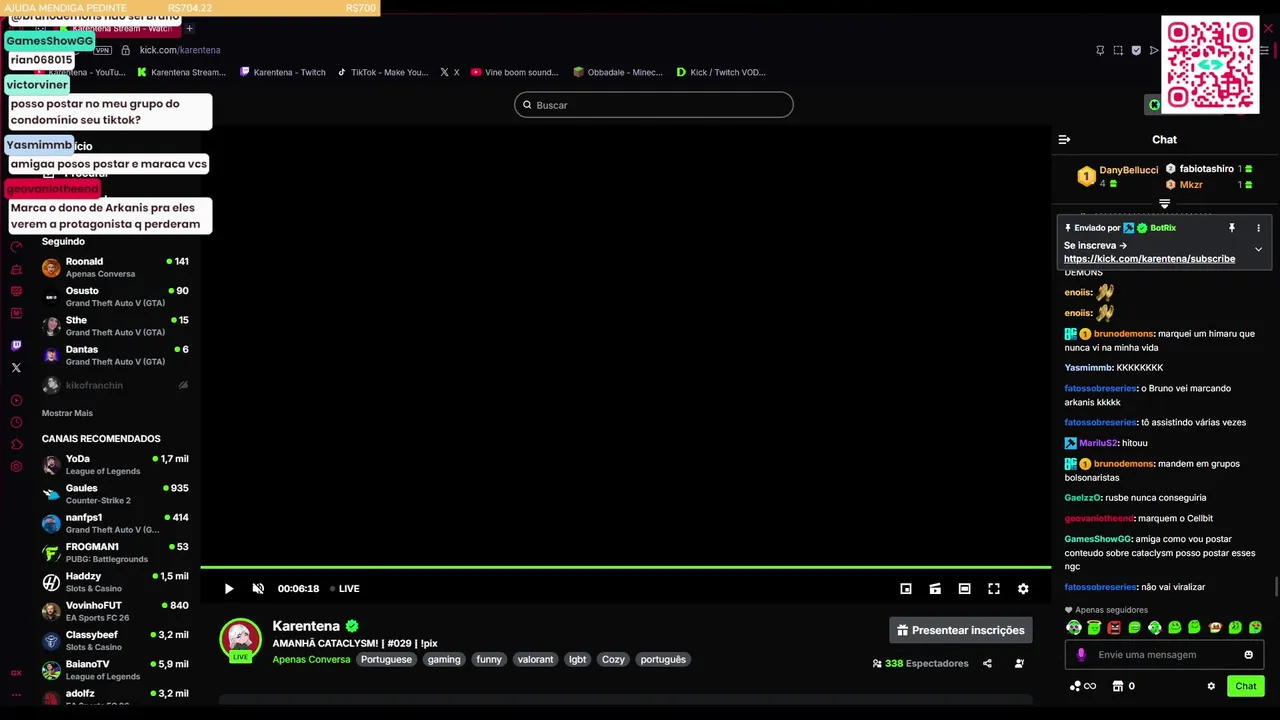Click the green stream progress bar
Screen dimensions: 1280x720
(626, 568)
